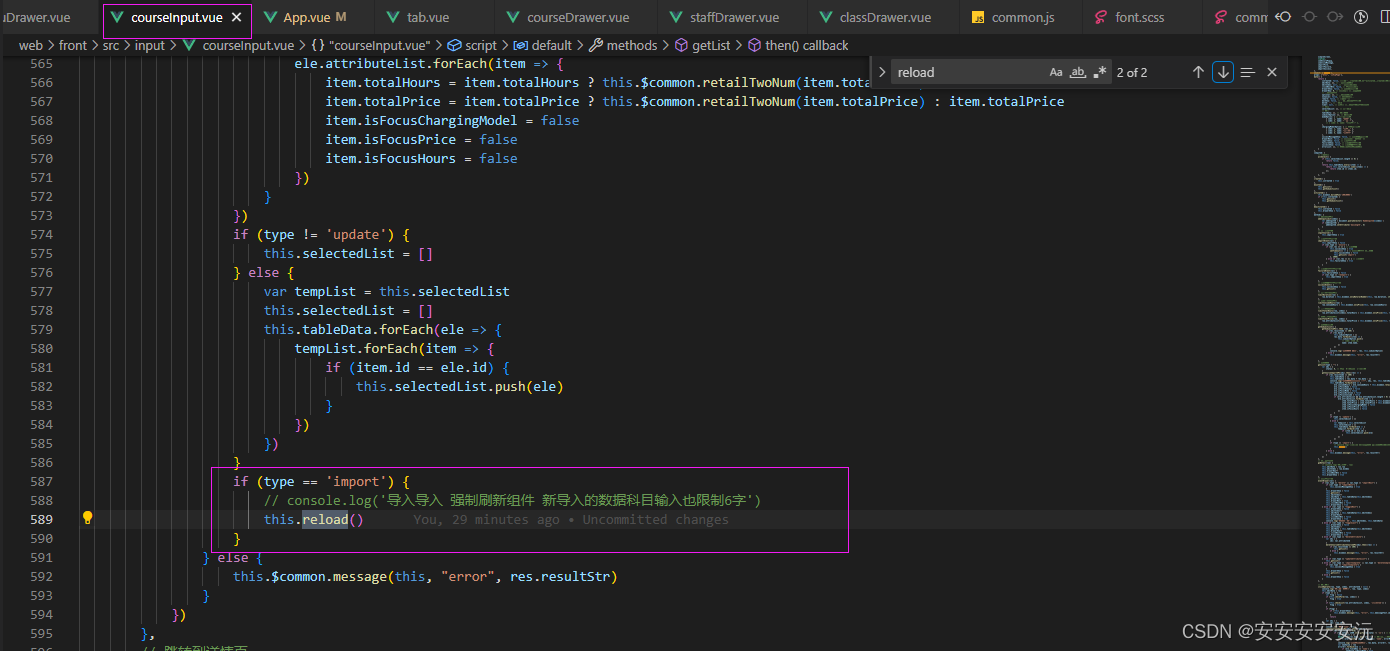Click the git blame 'You, 29 minutes ago' annotation
The image size is (1390, 651).
point(571,519)
